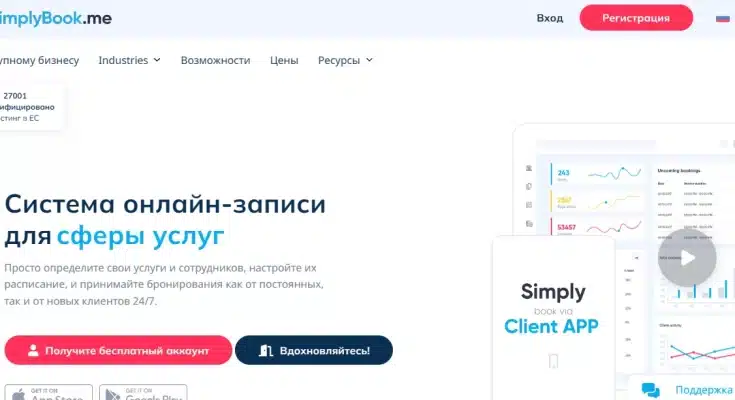The image size is (735, 400).
Task: Click the SimplyBook.me logo
Action: [55, 19]
